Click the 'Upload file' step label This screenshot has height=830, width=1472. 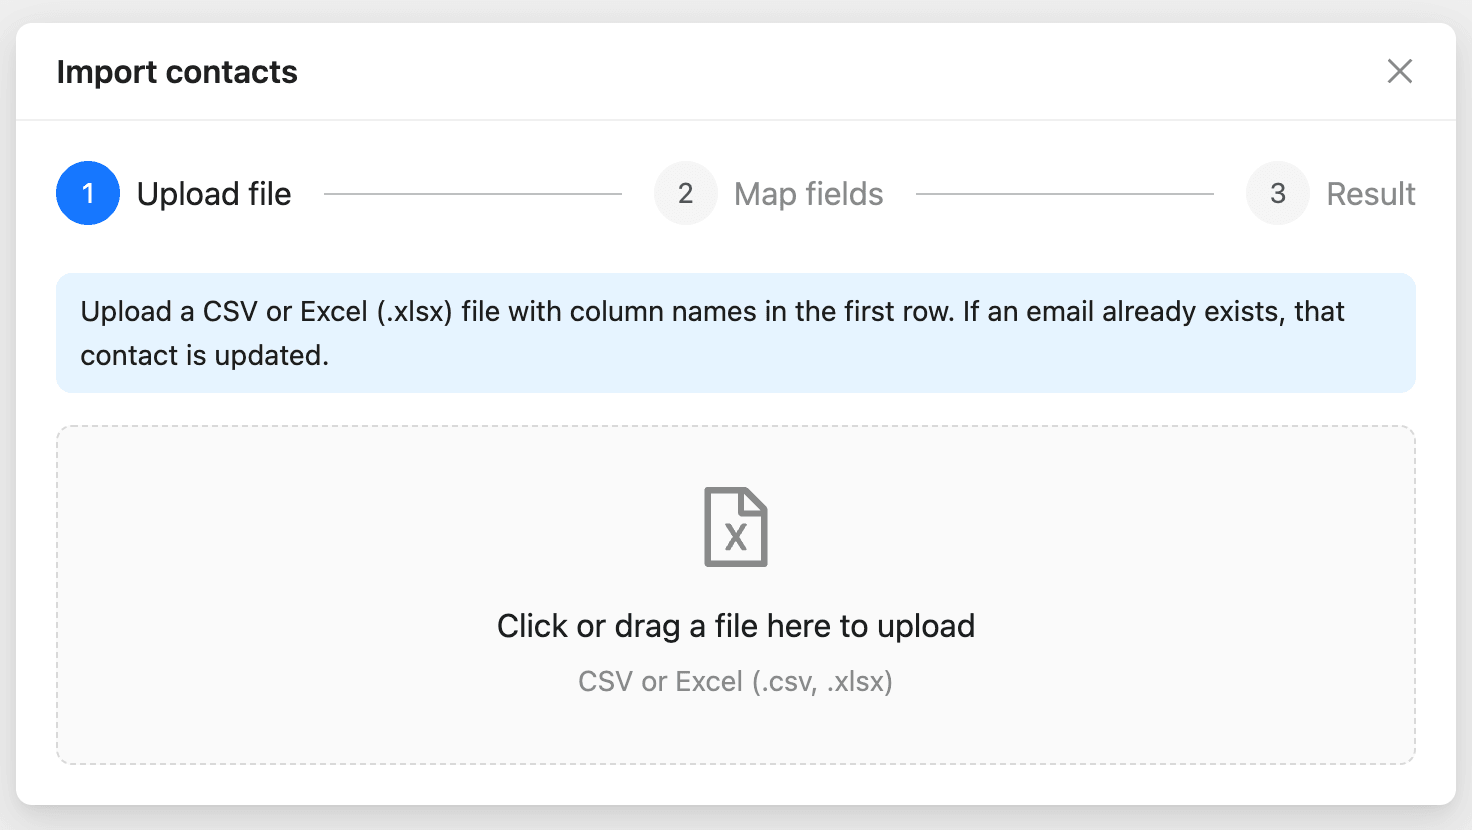pos(214,194)
